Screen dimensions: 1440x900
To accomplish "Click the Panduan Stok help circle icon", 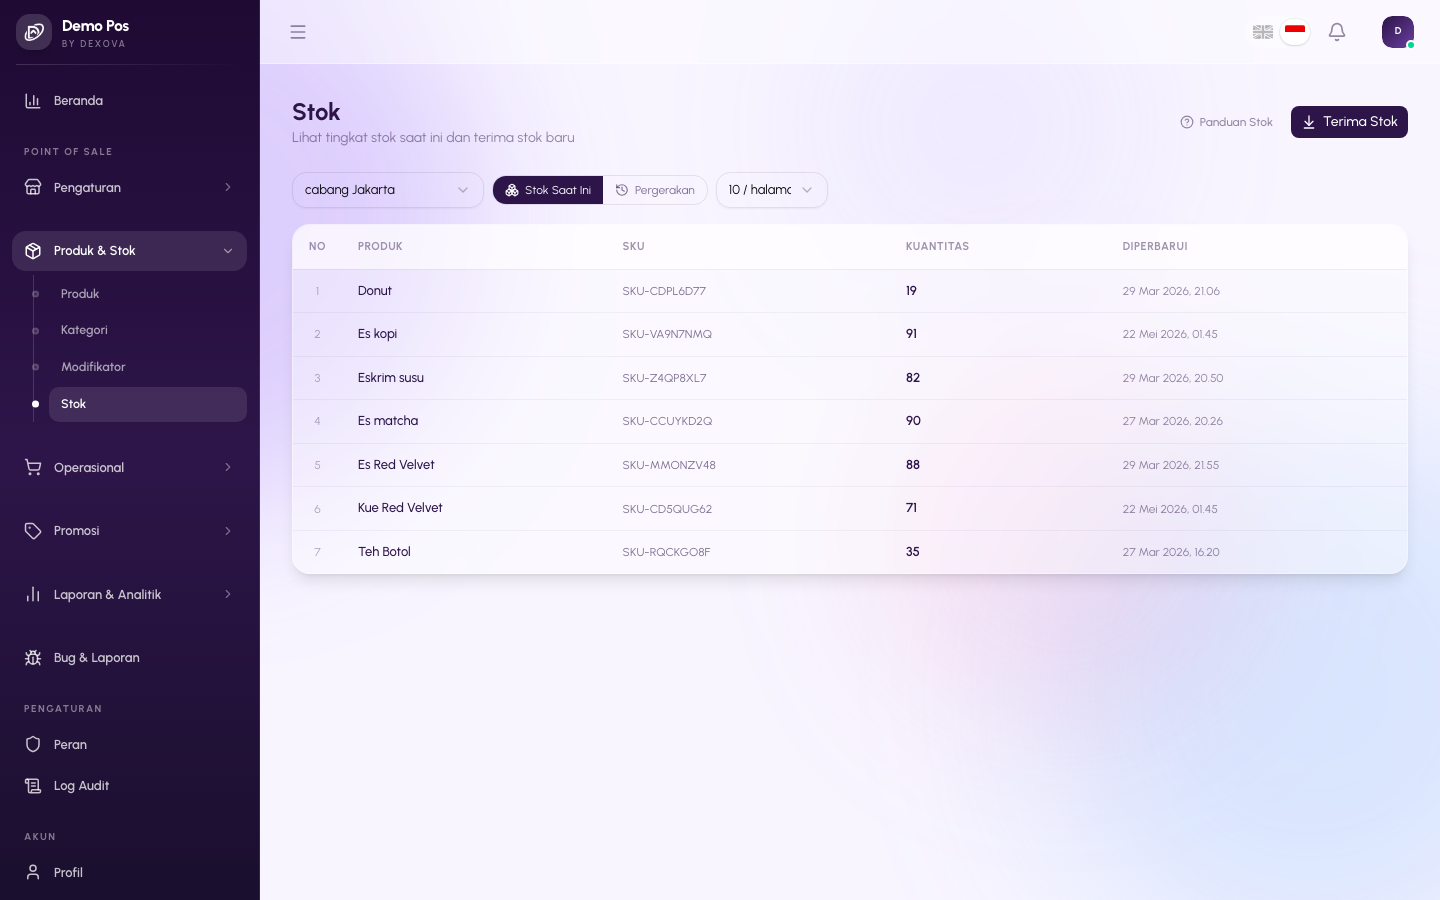I will click(1187, 122).
